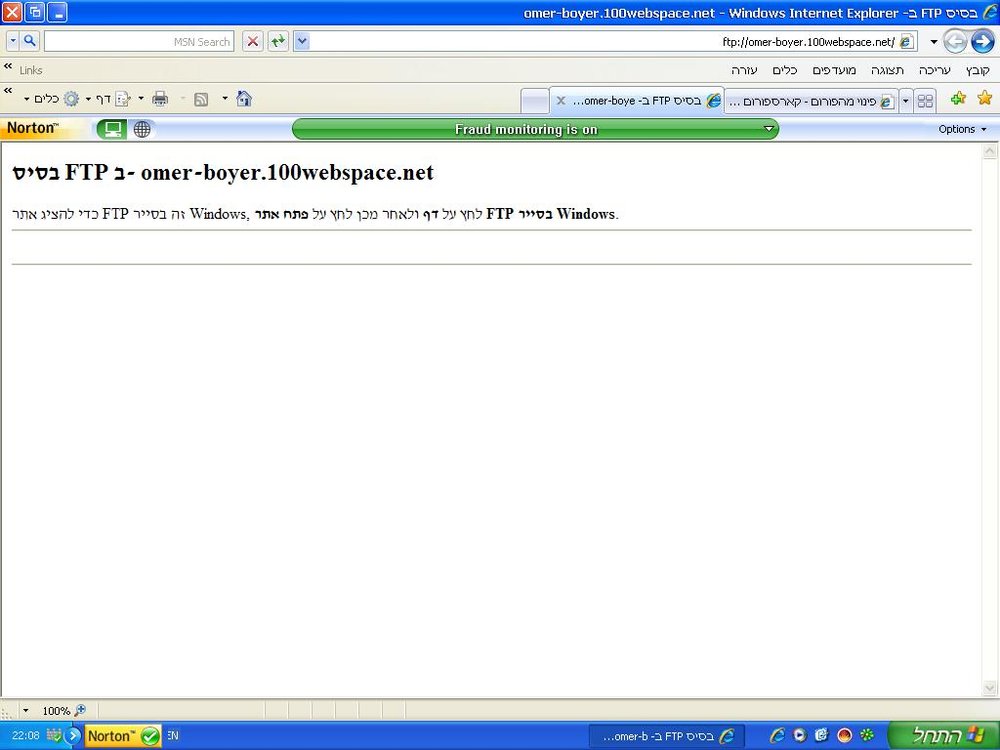The width and height of the screenshot is (1000, 750).
Task: Open the קובץ (File) menu
Action: [977, 70]
